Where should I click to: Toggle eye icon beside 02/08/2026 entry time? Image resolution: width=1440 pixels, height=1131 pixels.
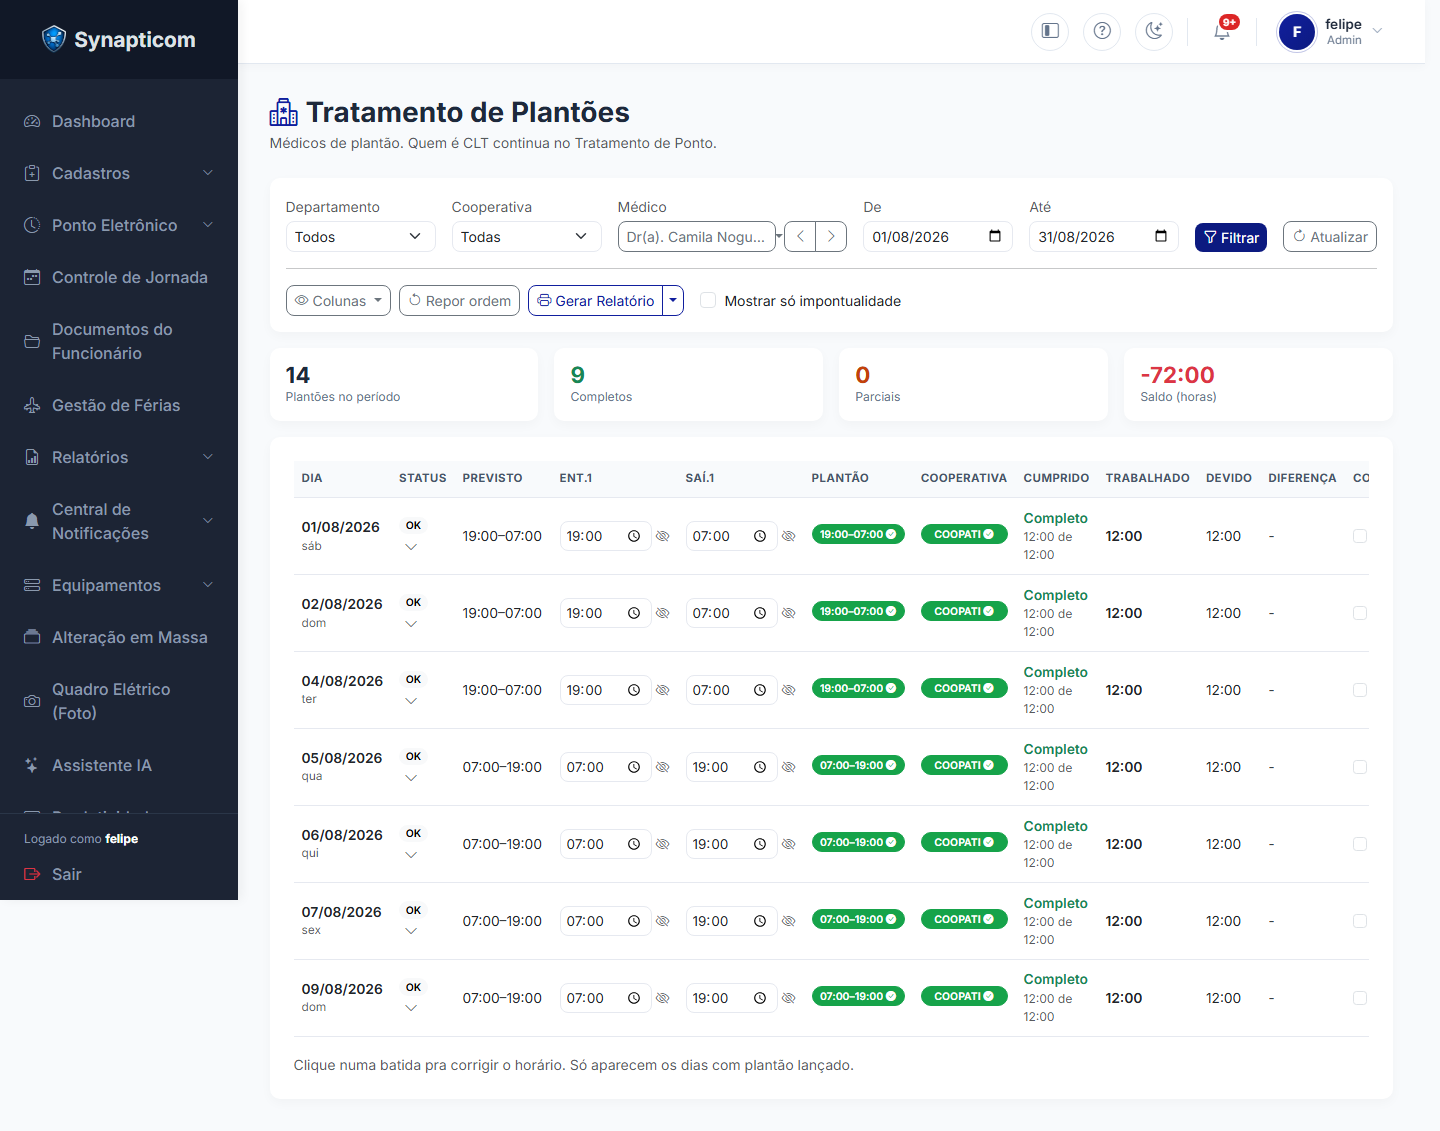(662, 613)
